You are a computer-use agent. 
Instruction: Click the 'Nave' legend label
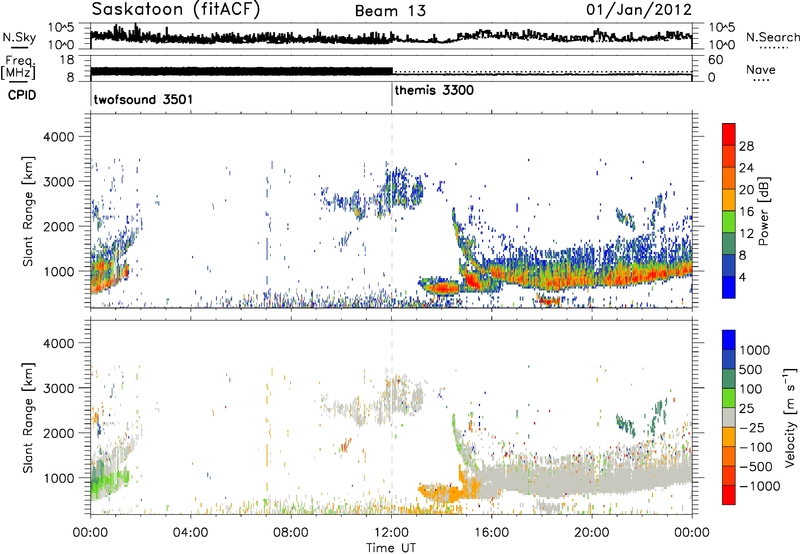point(761,70)
